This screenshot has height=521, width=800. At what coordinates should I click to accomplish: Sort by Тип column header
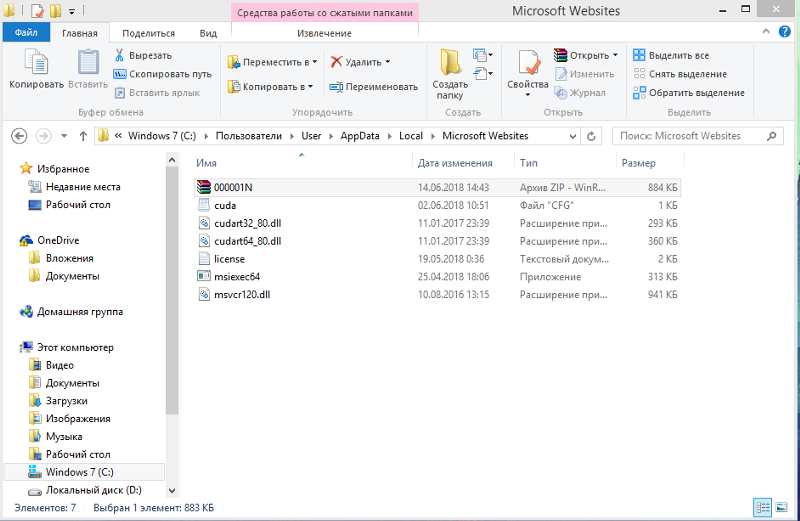coord(565,163)
